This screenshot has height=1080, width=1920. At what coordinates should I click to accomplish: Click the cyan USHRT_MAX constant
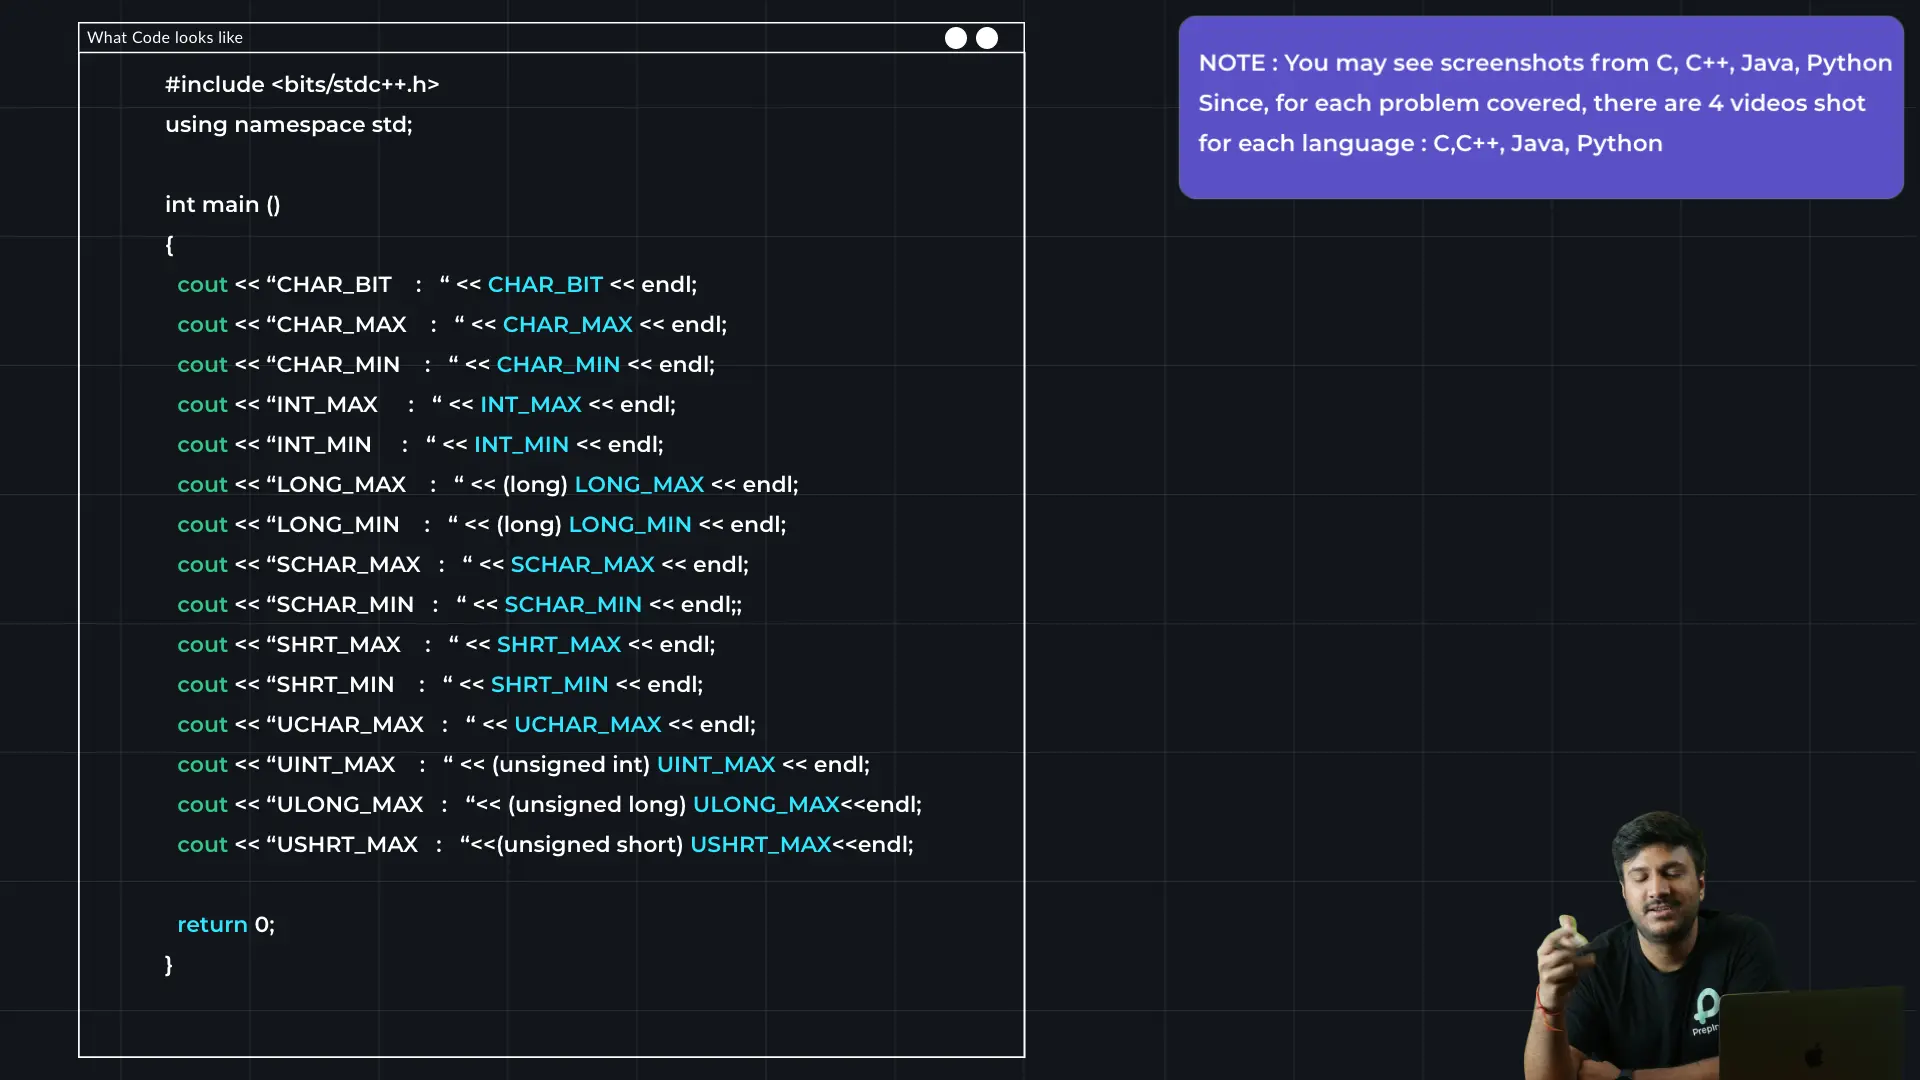(x=761, y=845)
